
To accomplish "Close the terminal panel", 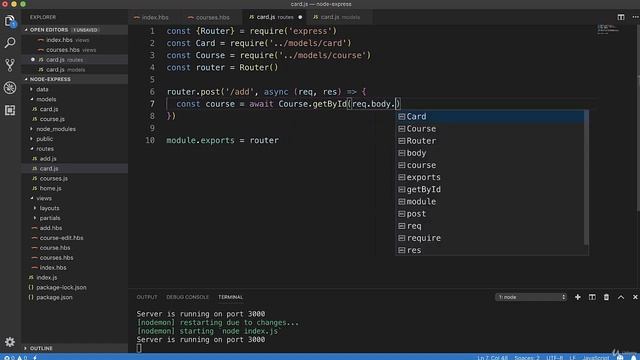I will click(x=635, y=297).
